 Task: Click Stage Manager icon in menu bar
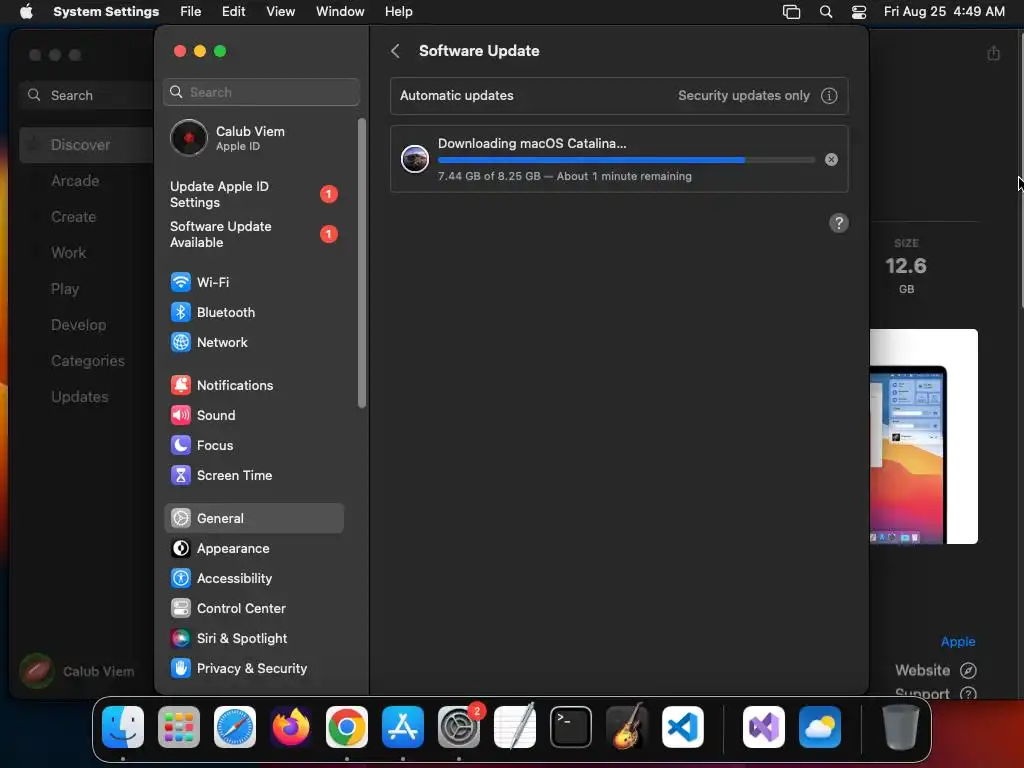(792, 12)
